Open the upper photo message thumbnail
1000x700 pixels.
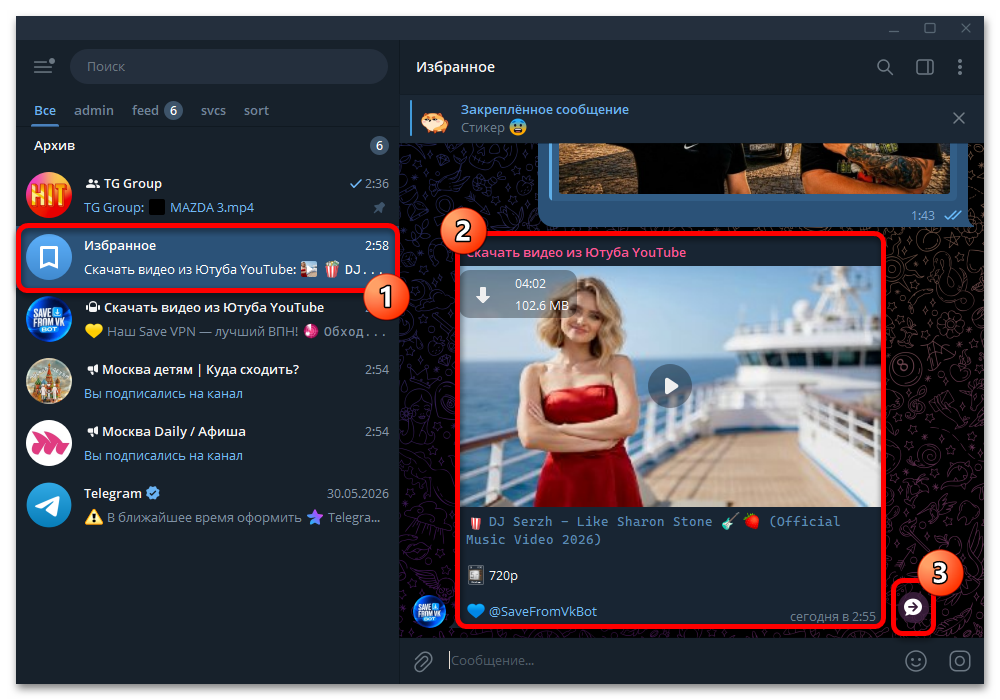[754, 168]
